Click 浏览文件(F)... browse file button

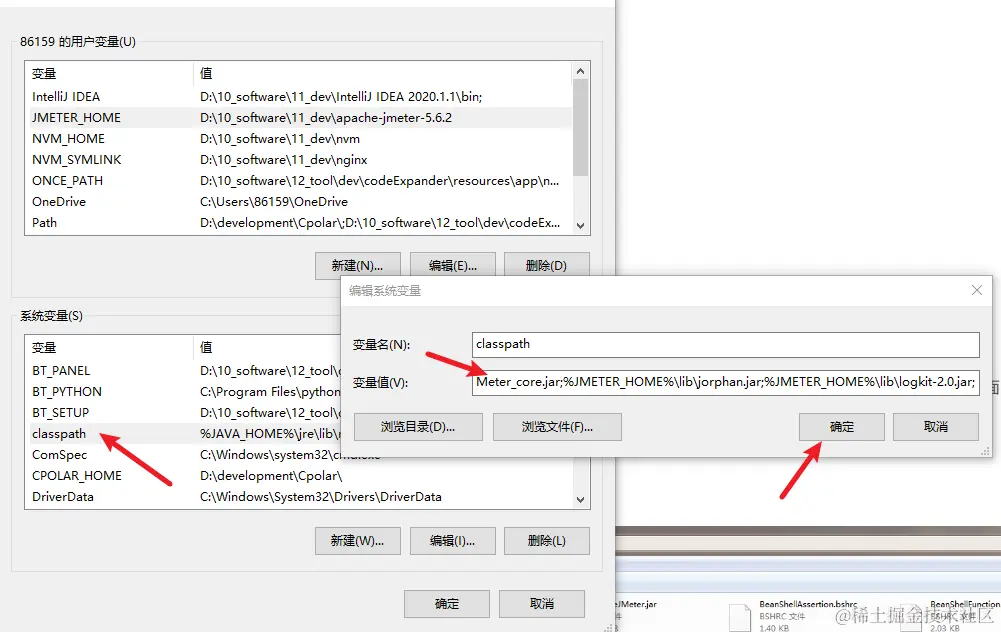(557, 427)
